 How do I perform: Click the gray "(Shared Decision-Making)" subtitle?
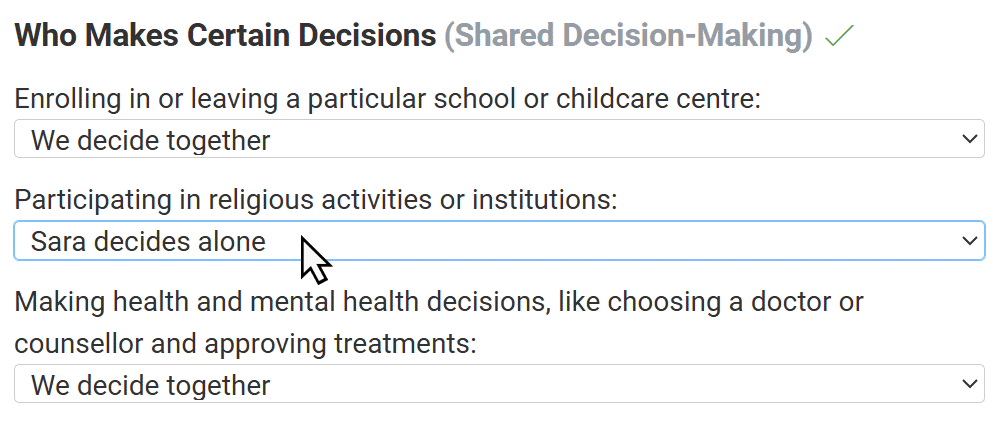628,37
